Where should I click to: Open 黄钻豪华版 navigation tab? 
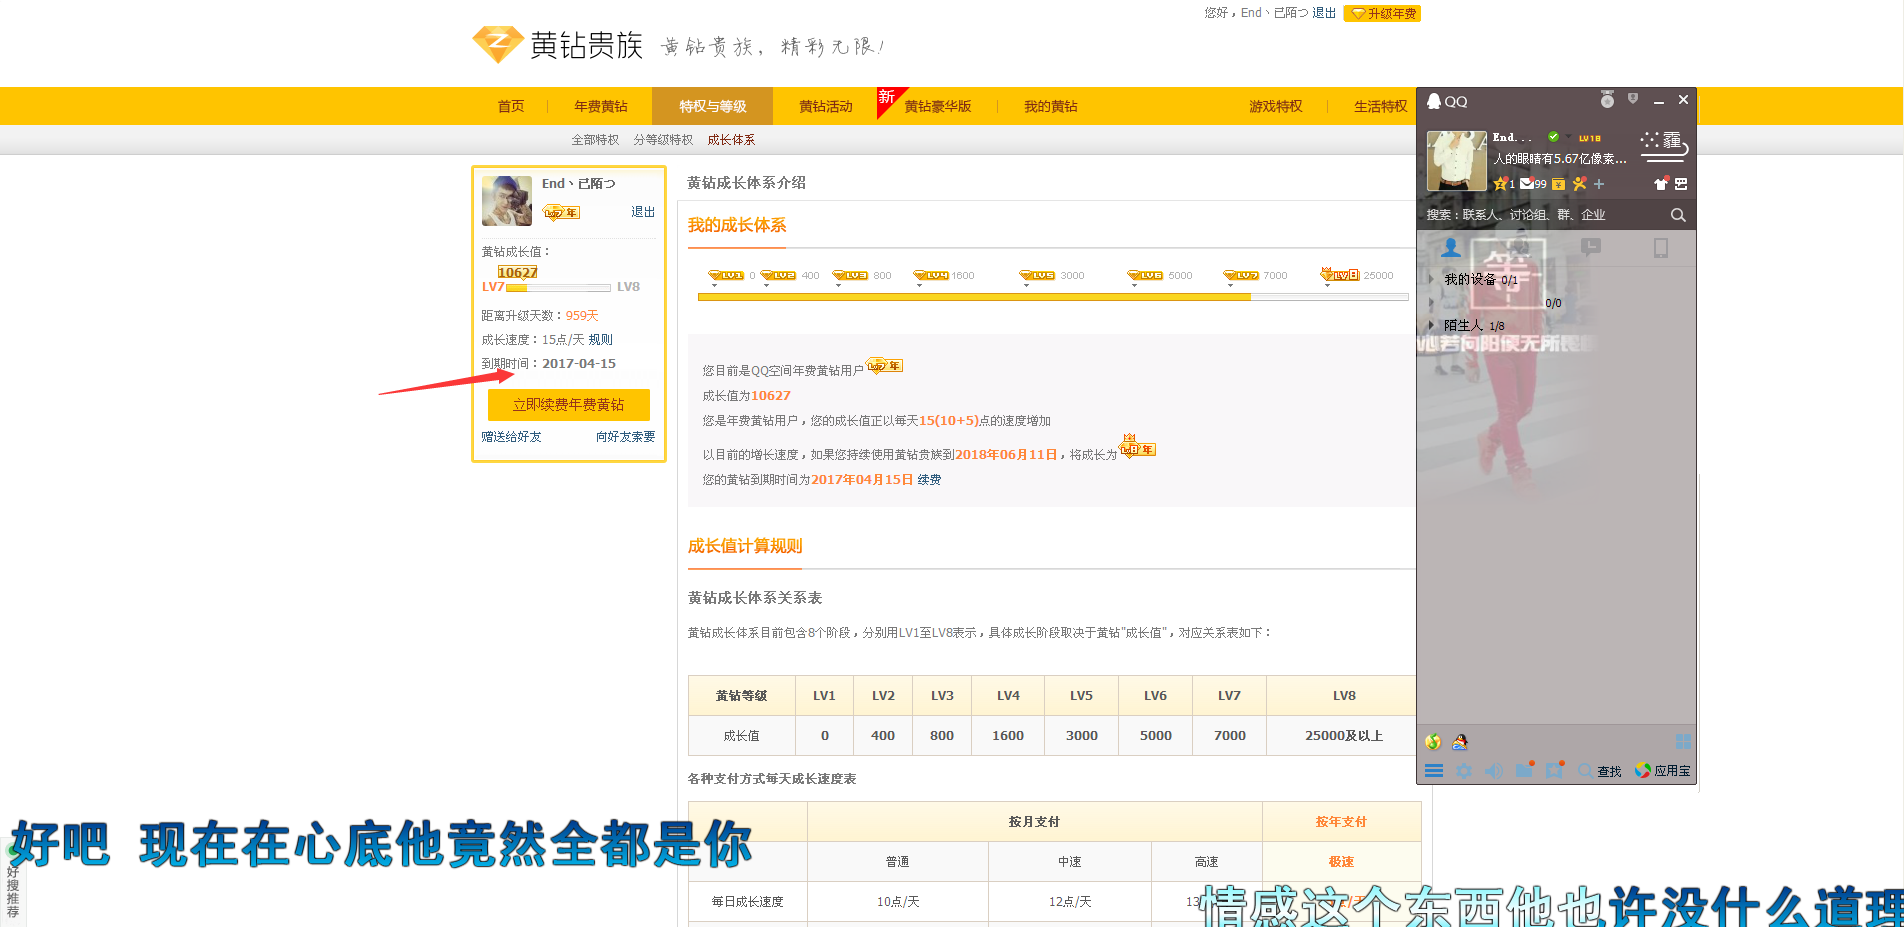938,107
